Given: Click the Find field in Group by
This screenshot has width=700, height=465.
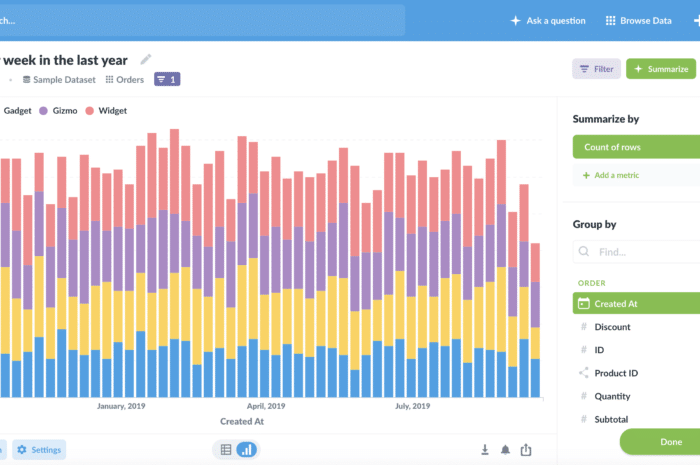Looking at the screenshot, I should [x=640, y=253].
